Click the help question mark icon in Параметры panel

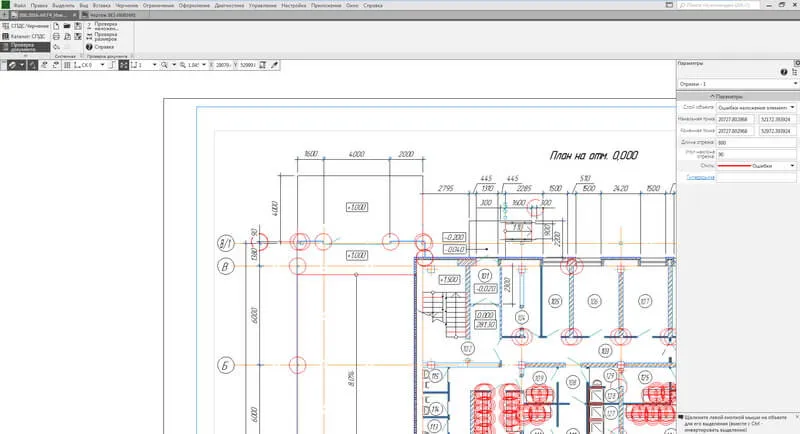(x=783, y=73)
